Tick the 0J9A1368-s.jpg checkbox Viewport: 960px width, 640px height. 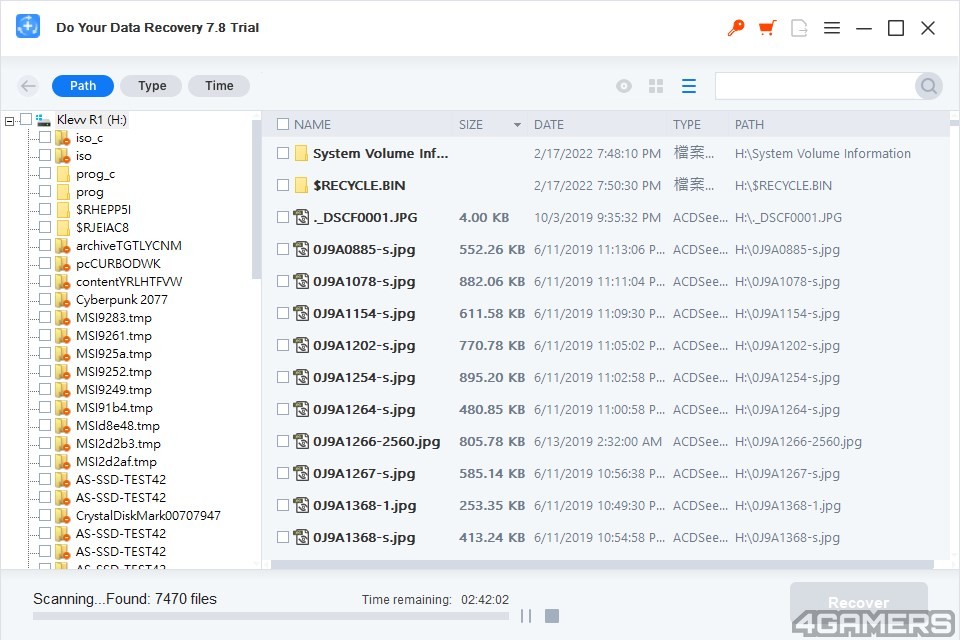click(283, 537)
